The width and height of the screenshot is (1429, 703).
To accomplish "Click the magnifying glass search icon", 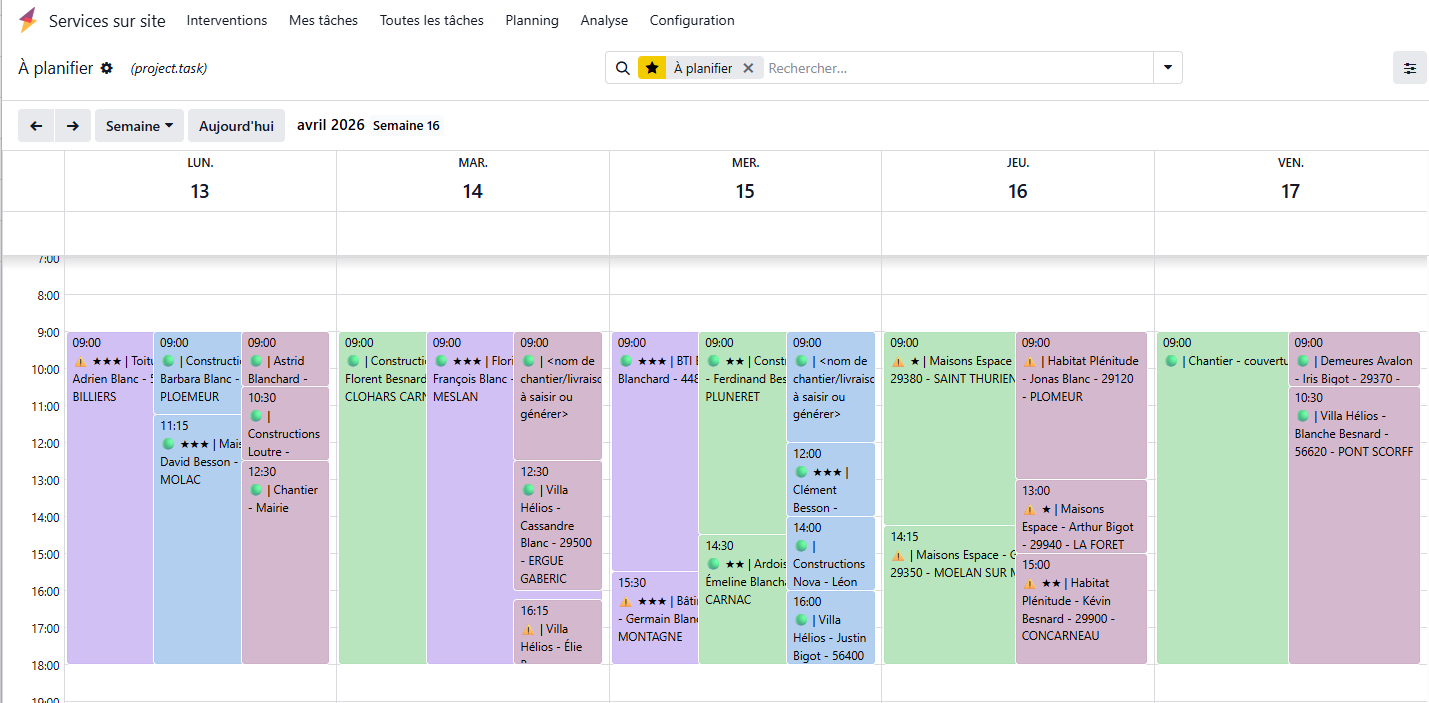I will 622,68.
